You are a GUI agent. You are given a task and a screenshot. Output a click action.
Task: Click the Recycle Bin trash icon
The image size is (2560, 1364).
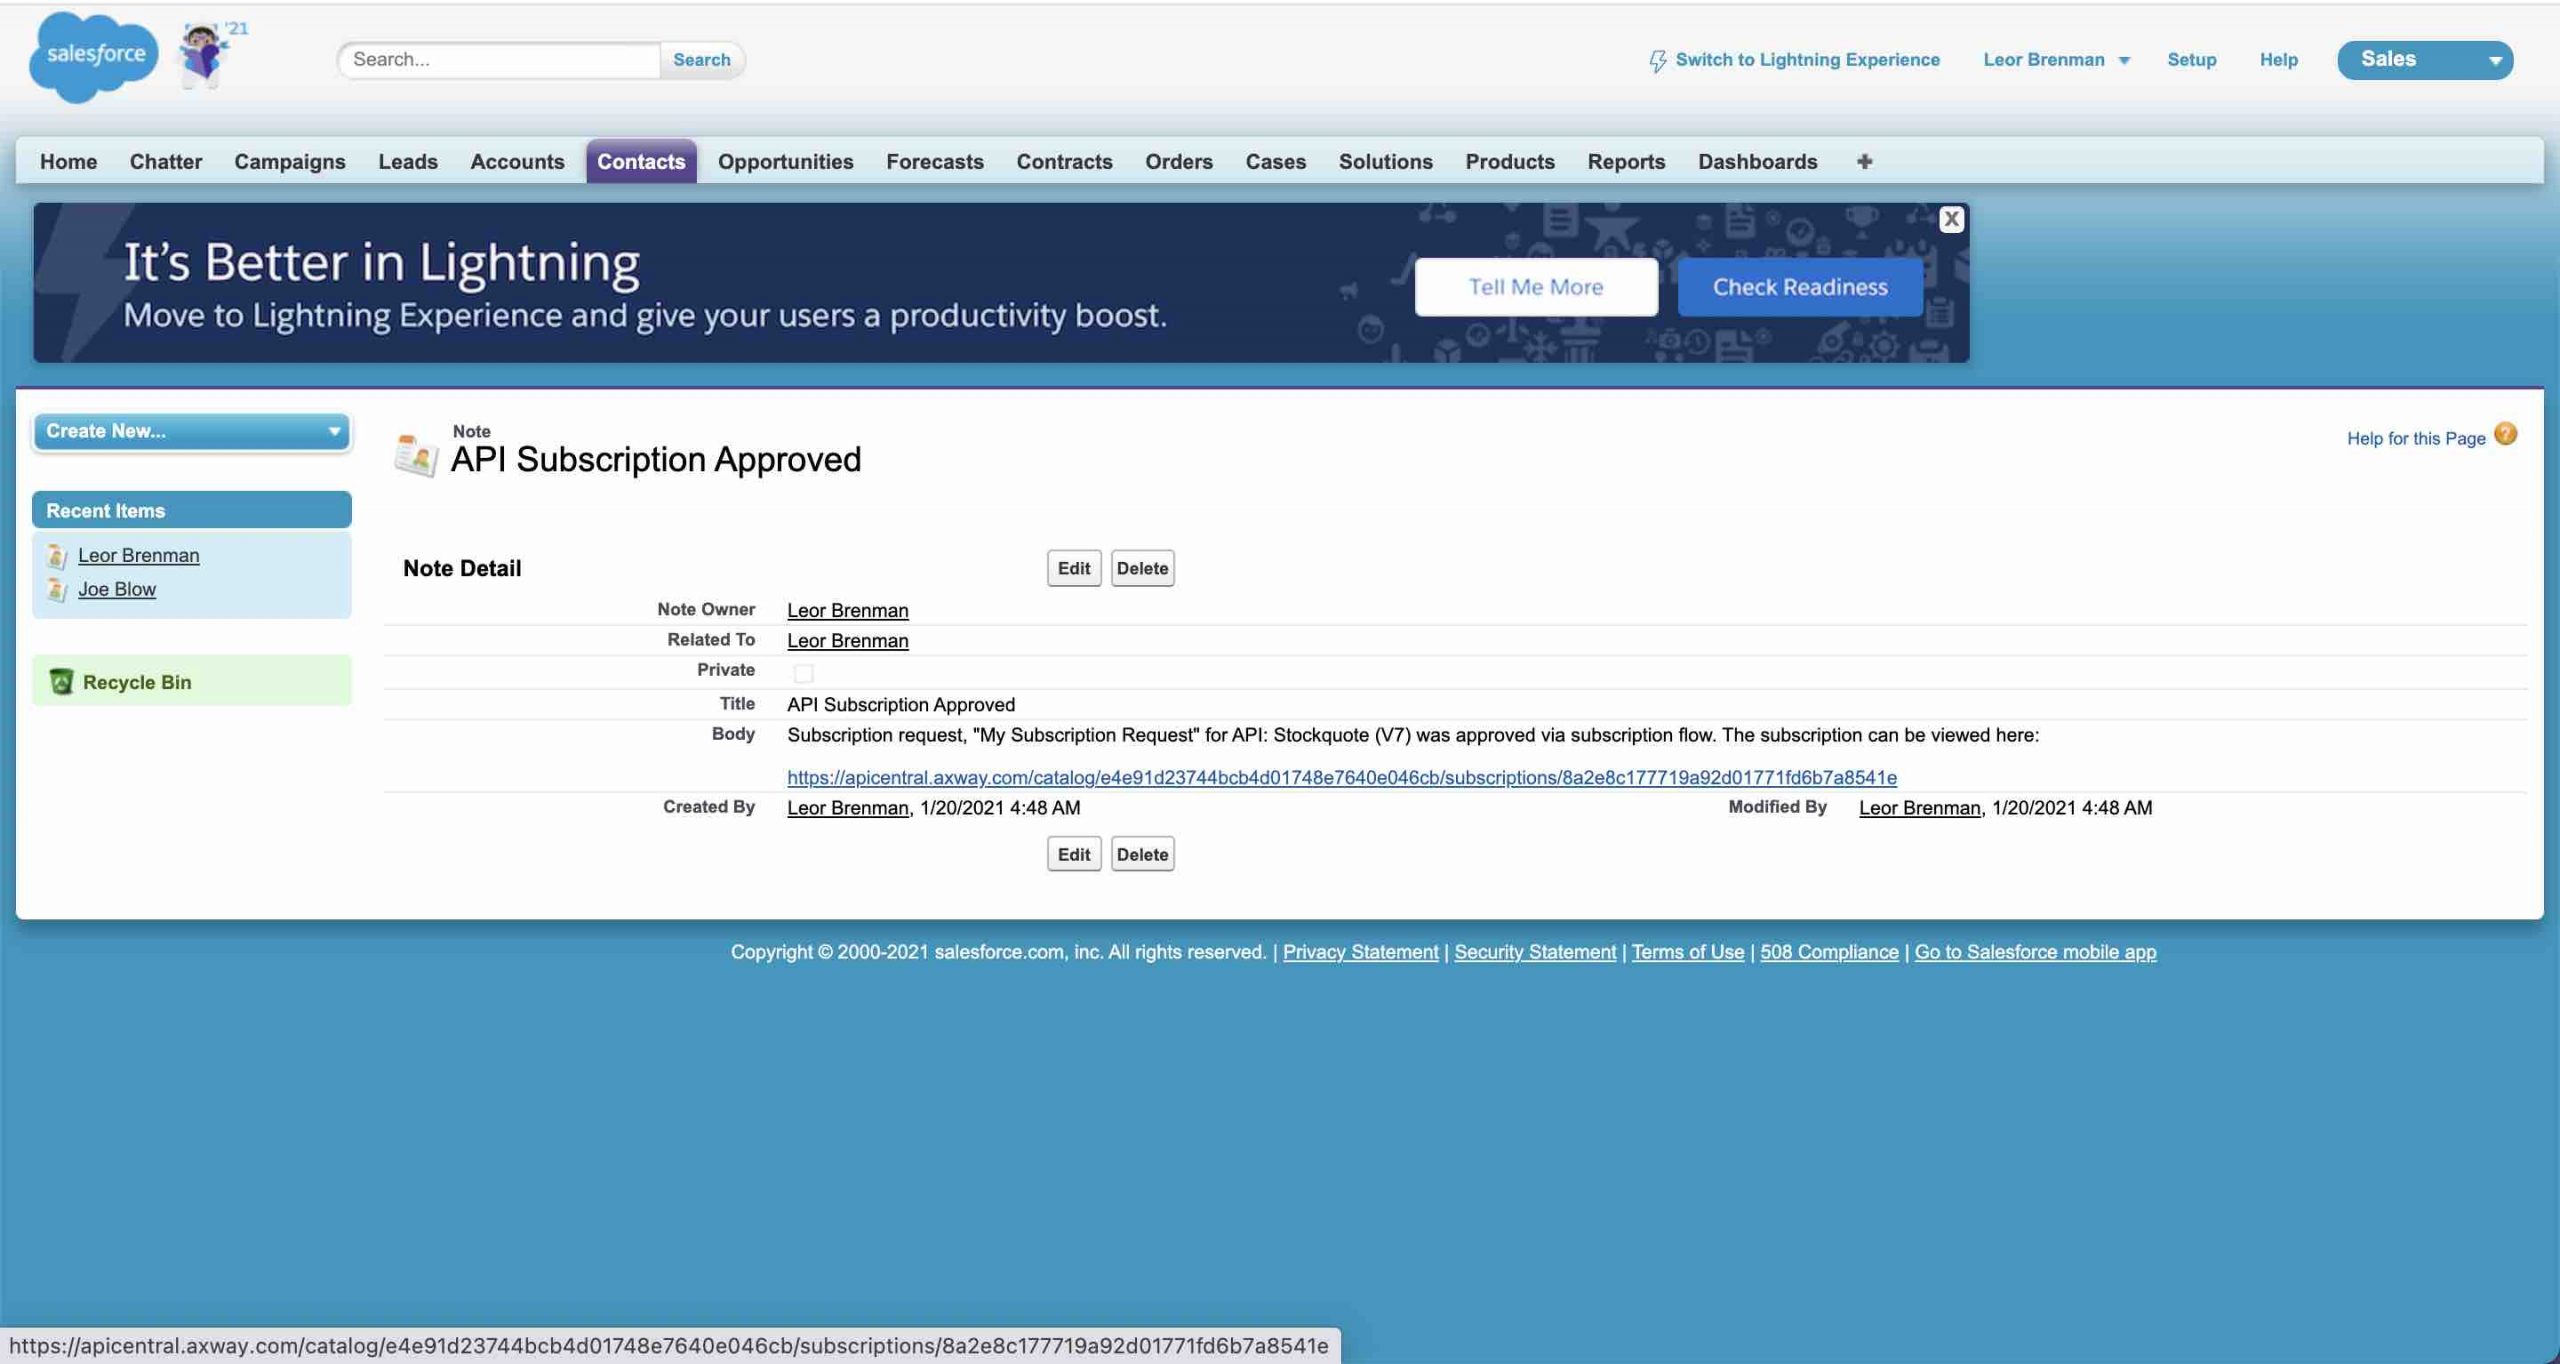tap(61, 681)
